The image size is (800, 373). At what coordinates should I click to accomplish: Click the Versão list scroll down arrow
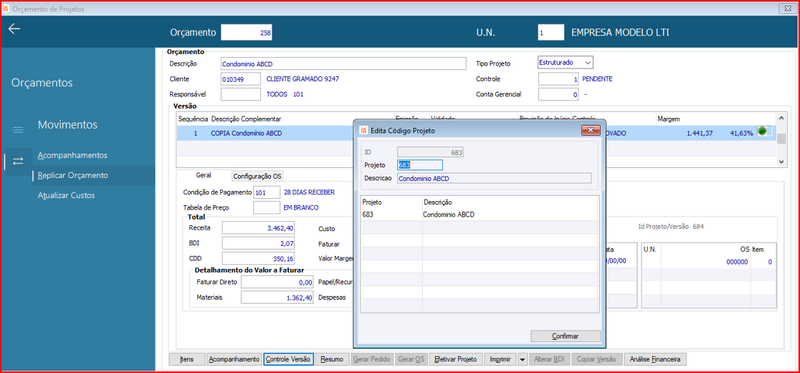781,161
